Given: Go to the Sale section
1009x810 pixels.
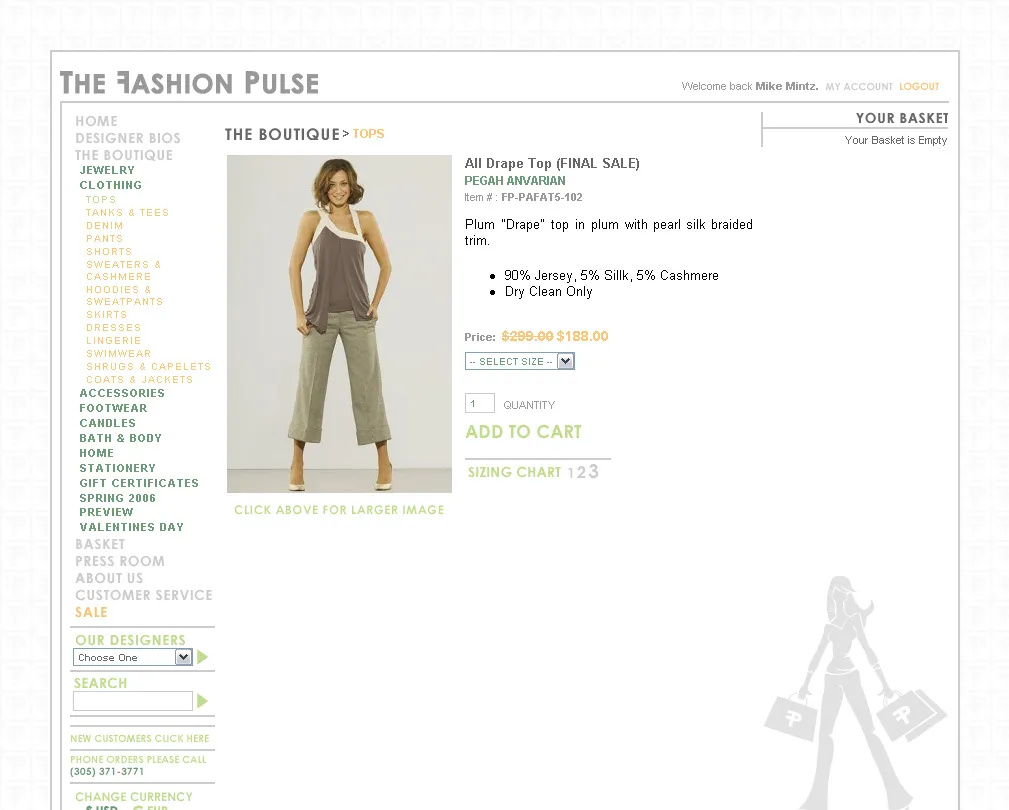Looking at the screenshot, I should 91,612.
